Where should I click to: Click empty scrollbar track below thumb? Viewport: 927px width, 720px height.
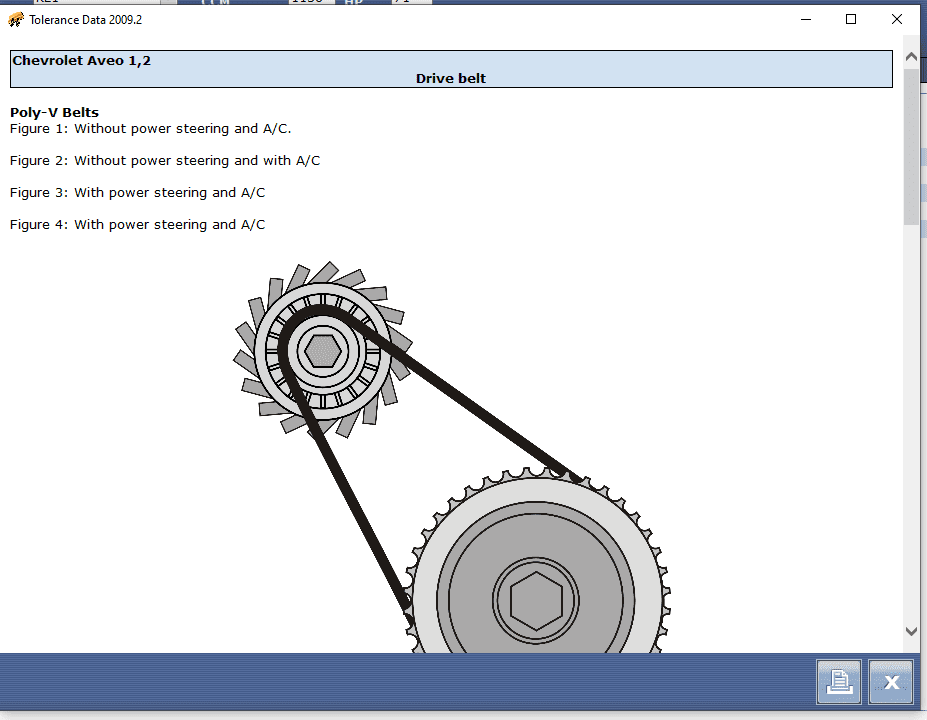(x=911, y=420)
